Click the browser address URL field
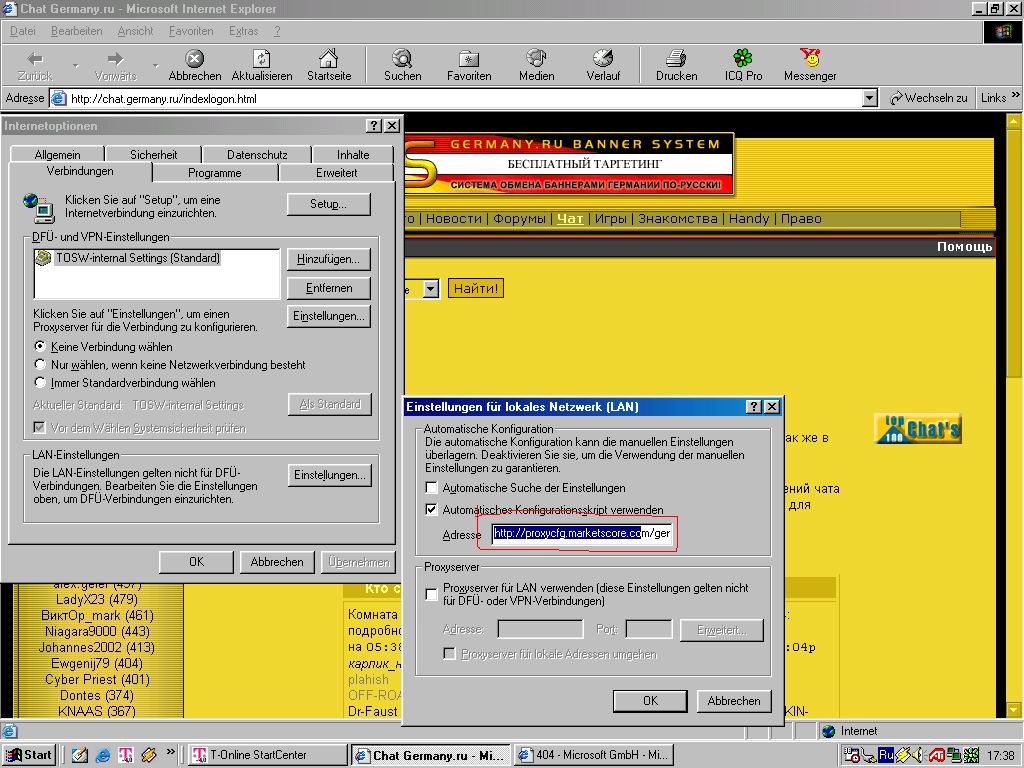 465,99
